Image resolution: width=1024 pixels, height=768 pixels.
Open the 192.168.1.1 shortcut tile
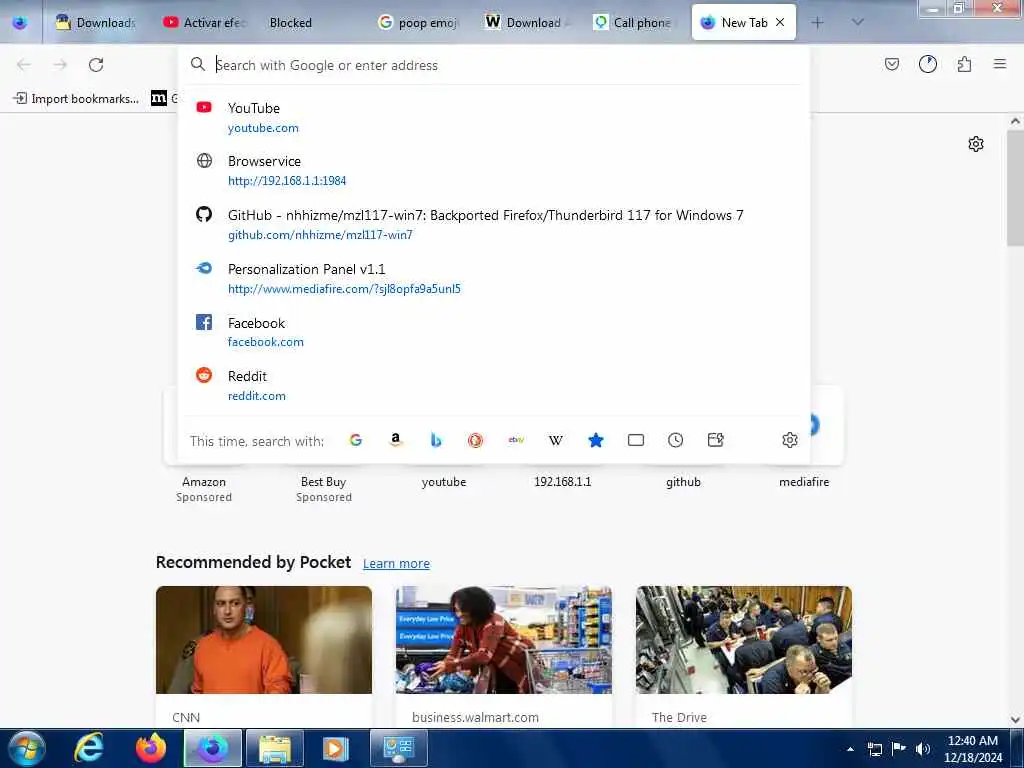[x=563, y=482]
